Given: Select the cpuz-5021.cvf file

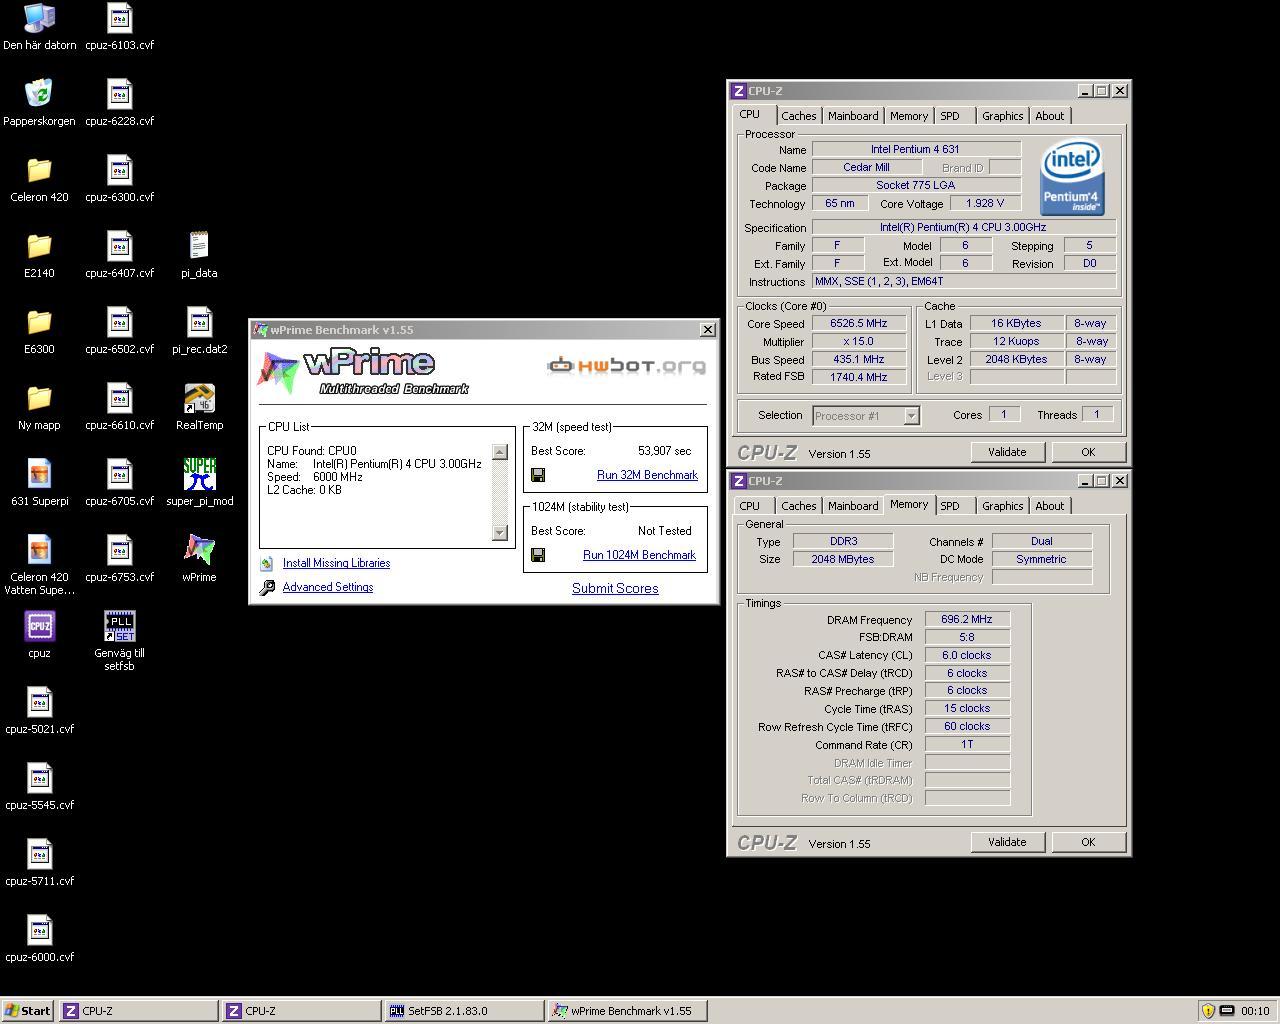Looking at the screenshot, I should click(x=39, y=711).
